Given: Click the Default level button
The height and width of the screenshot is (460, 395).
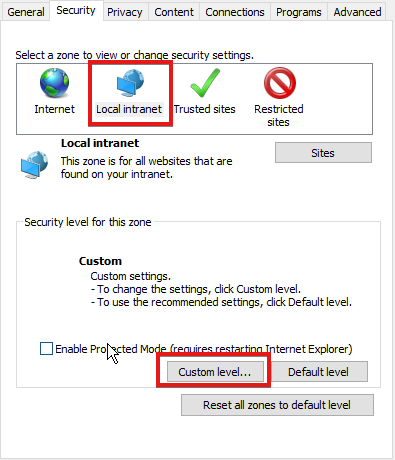Looking at the screenshot, I should (x=319, y=372).
